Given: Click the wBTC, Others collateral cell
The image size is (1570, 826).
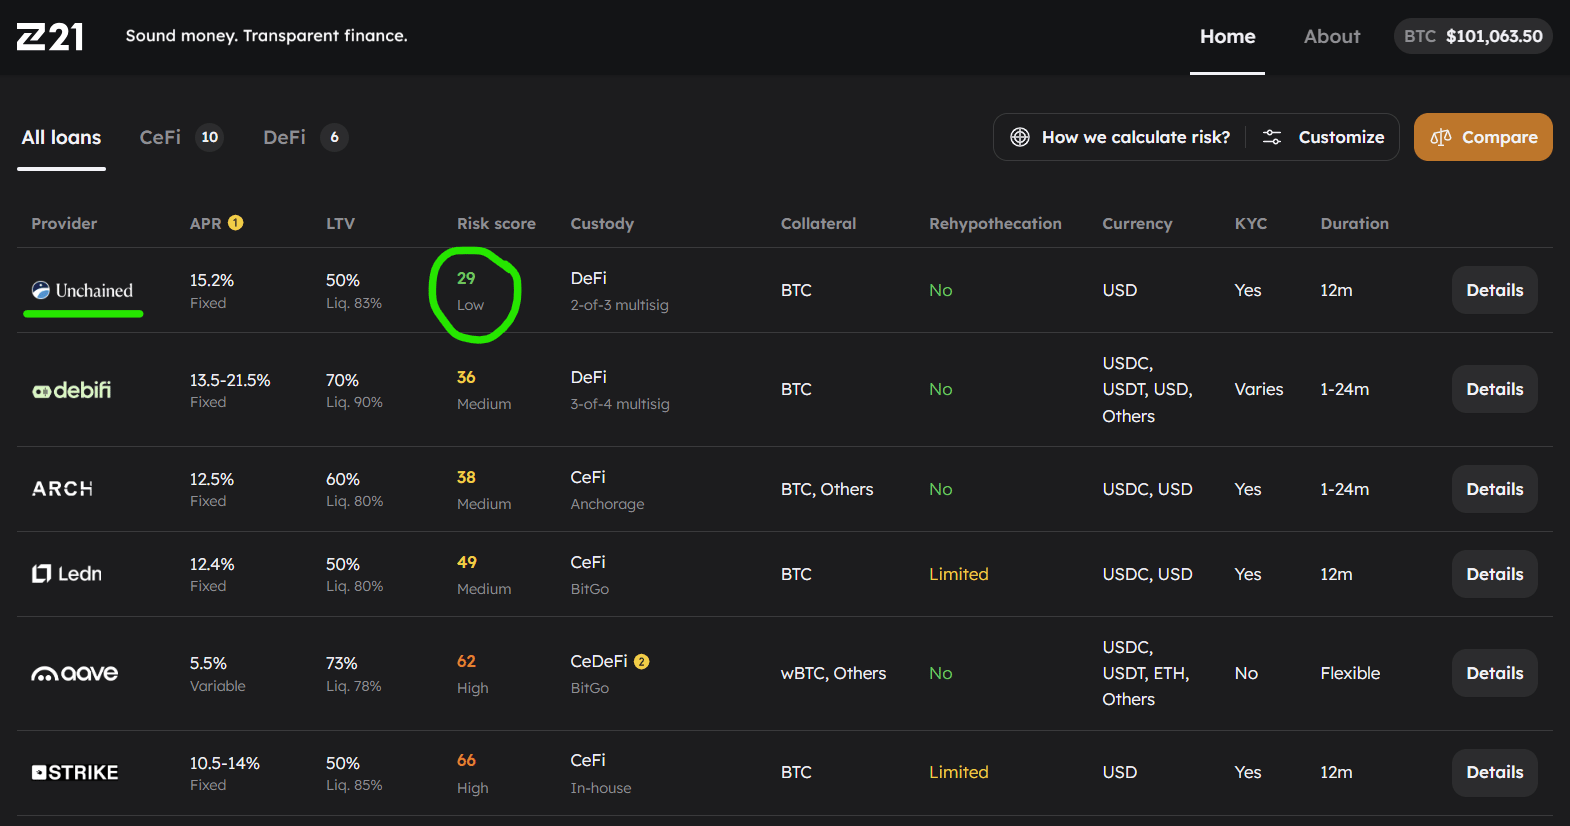Looking at the screenshot, I should [833, 673].
